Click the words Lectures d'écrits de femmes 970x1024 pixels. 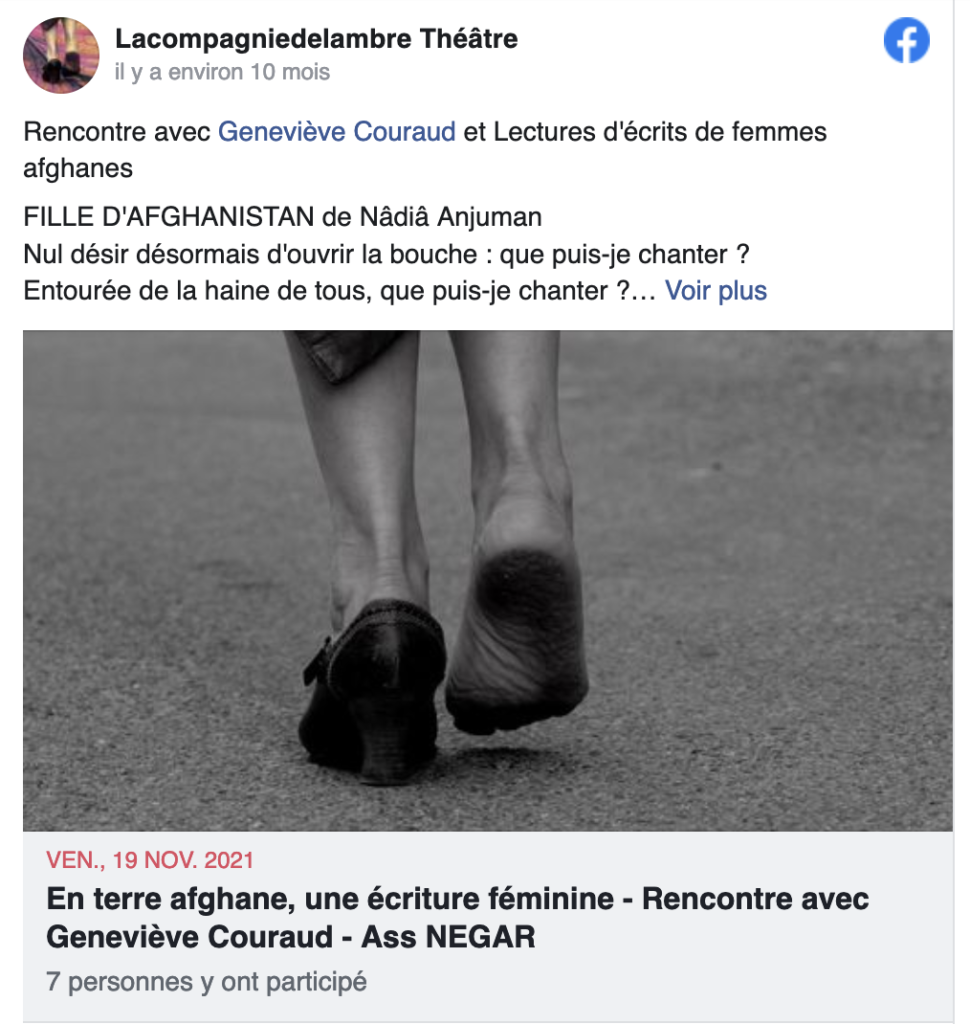click(660, 132)
